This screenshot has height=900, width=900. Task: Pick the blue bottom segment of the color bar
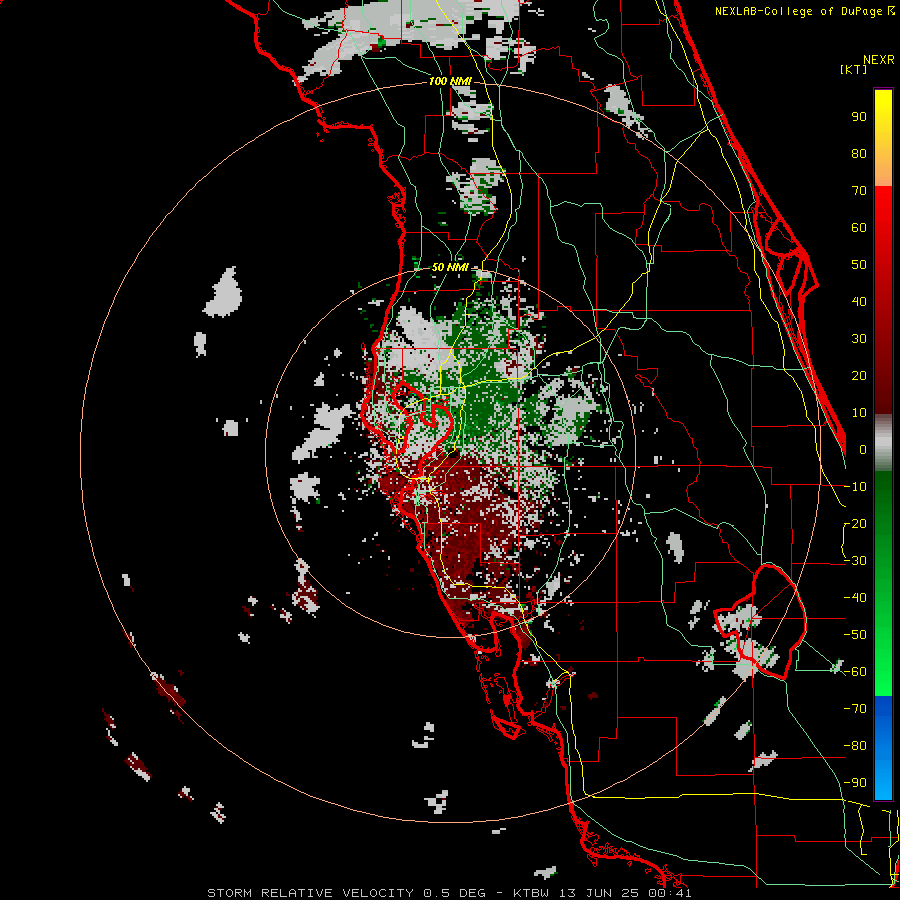(883, 748)
